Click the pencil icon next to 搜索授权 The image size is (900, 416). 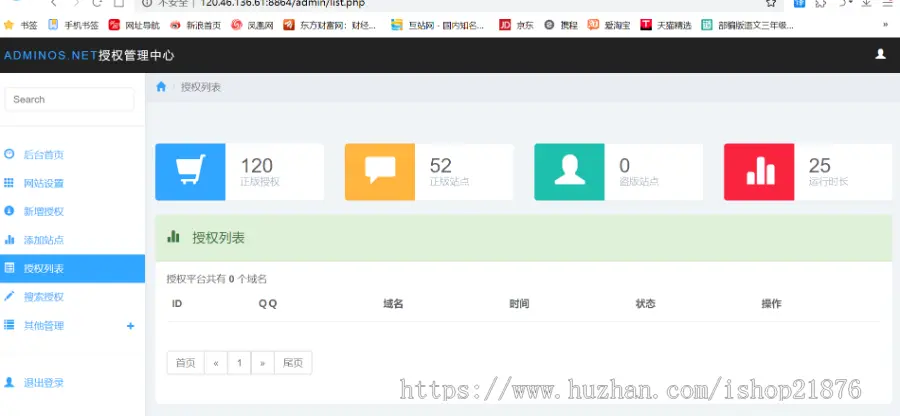click(x=9, y=296)
